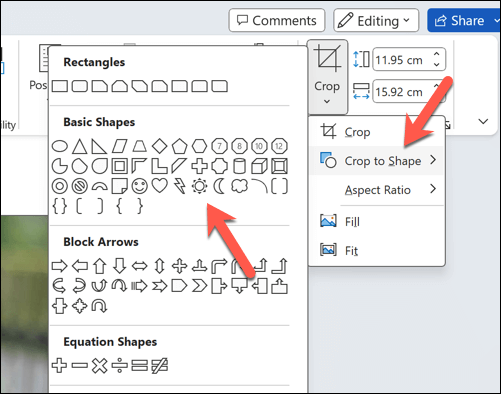
Task: Choose the Fill crop option
Action: coord(376,221)
